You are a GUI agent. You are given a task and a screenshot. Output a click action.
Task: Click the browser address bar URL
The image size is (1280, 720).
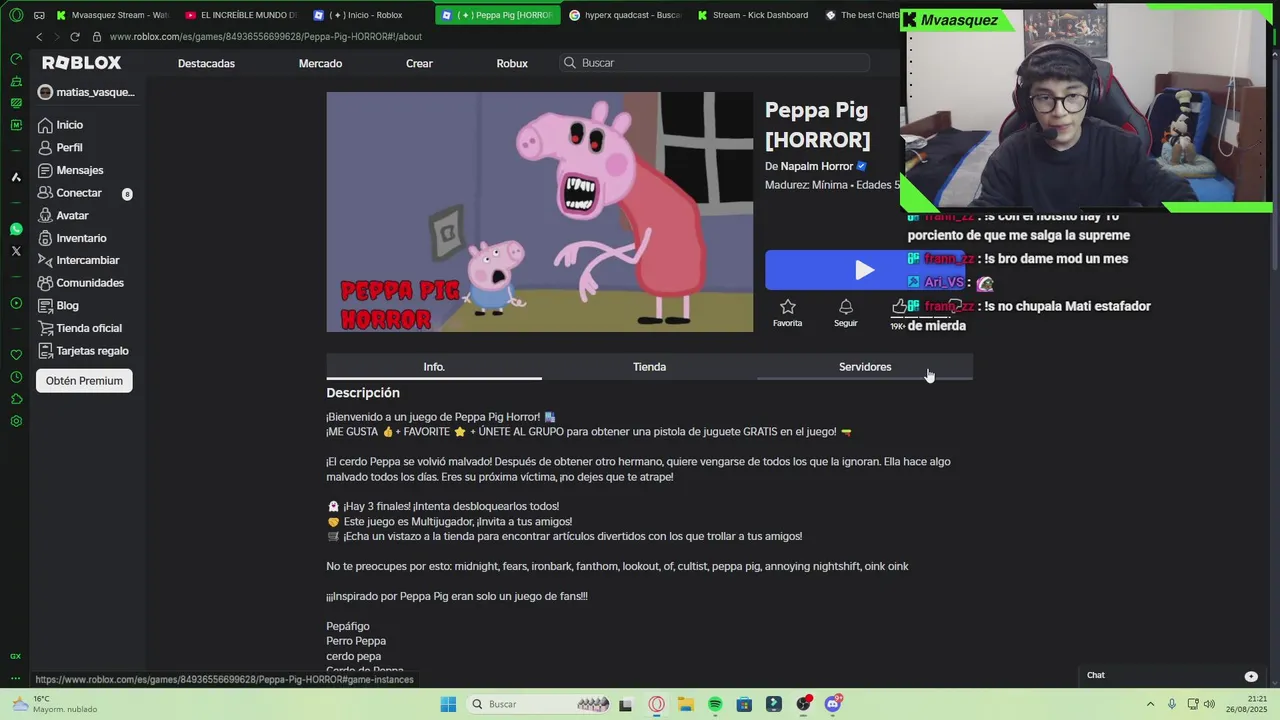[266, 37]
